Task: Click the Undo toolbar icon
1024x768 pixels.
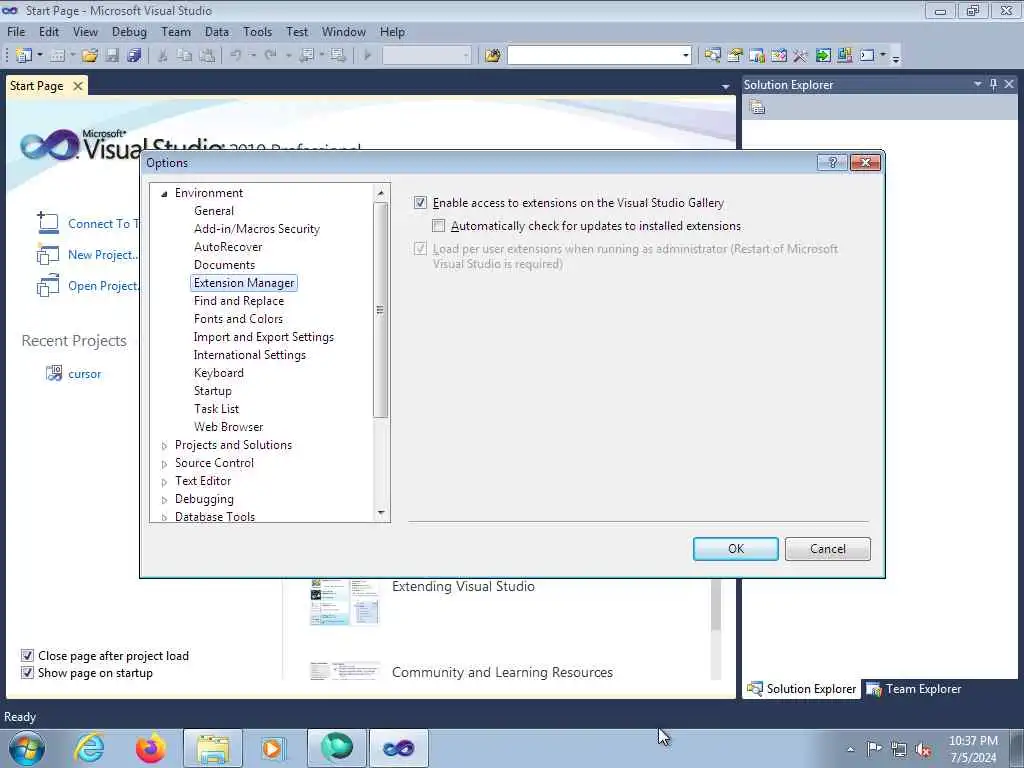Action: coord(236,56)
